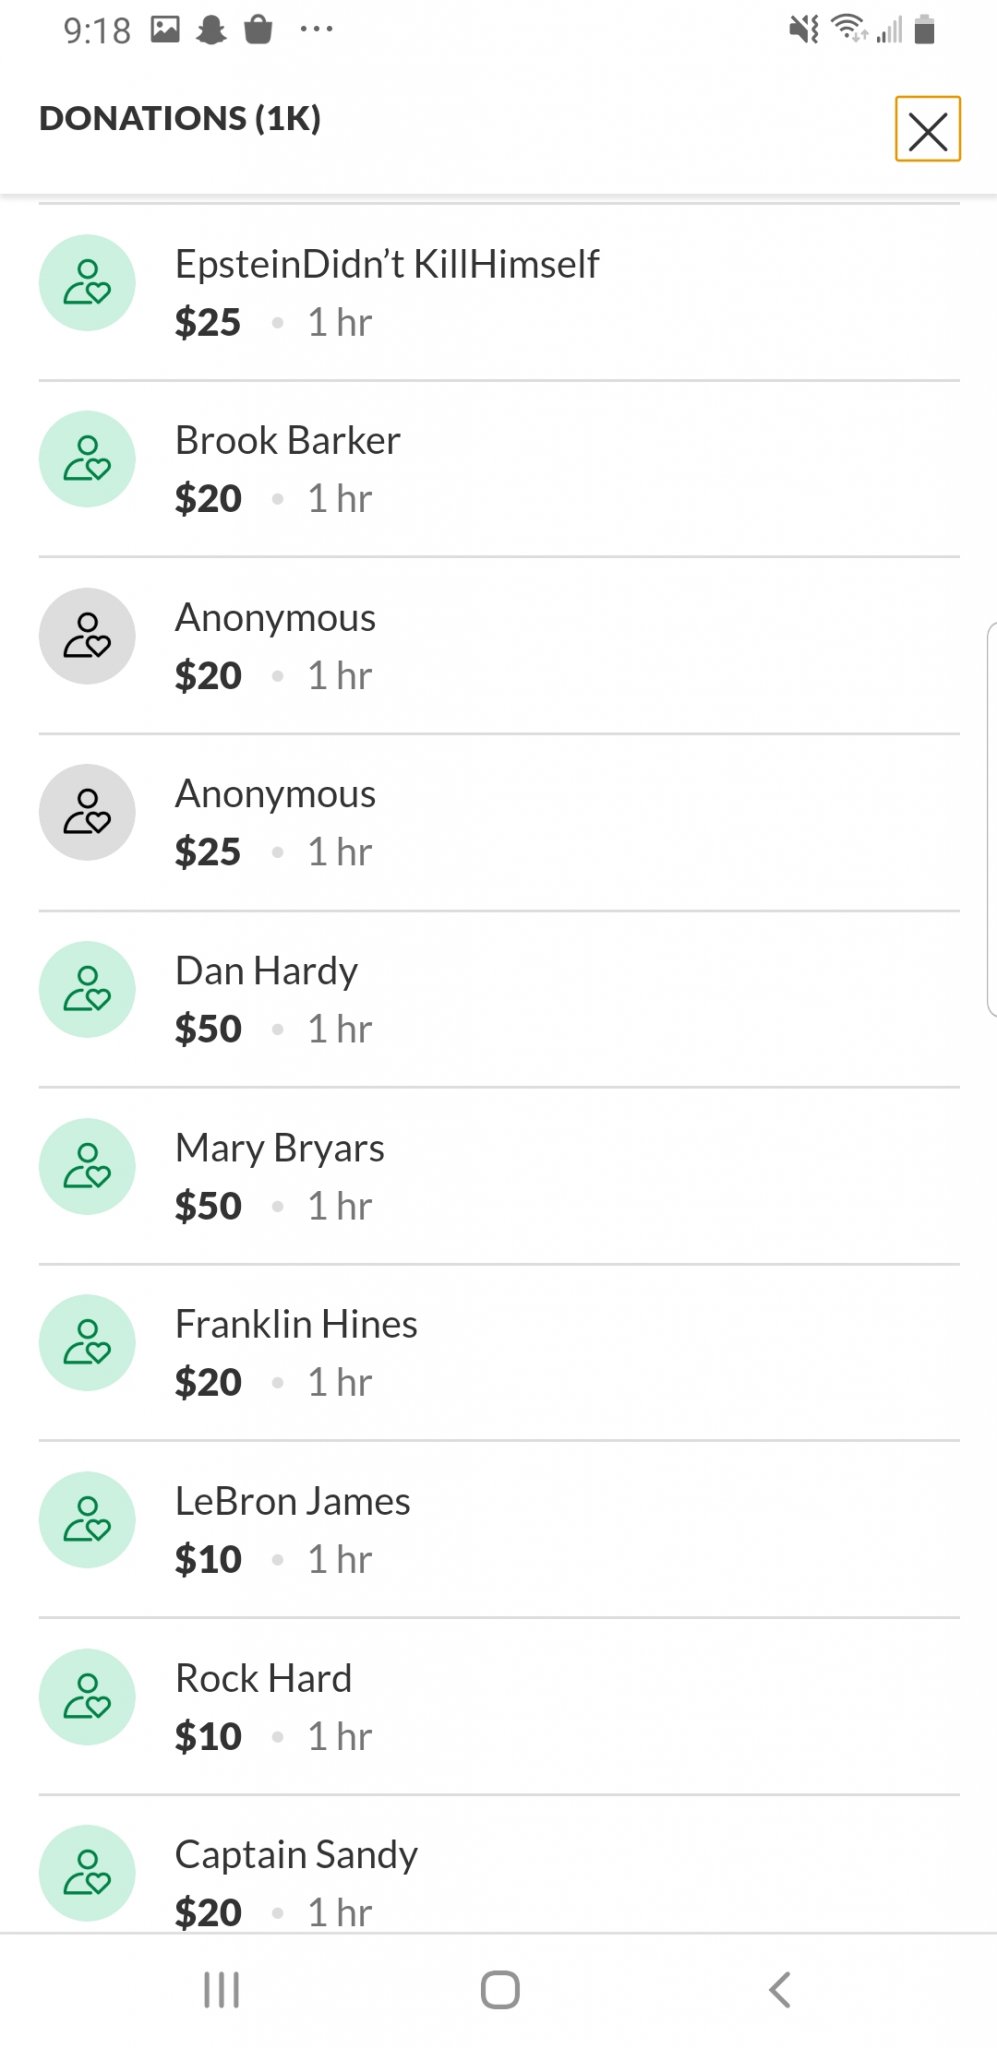The height and width of the screenshot is (2048, 997).
Task: Close the Donations list panel
Action: pyautogui.click(x=927, y=129)
